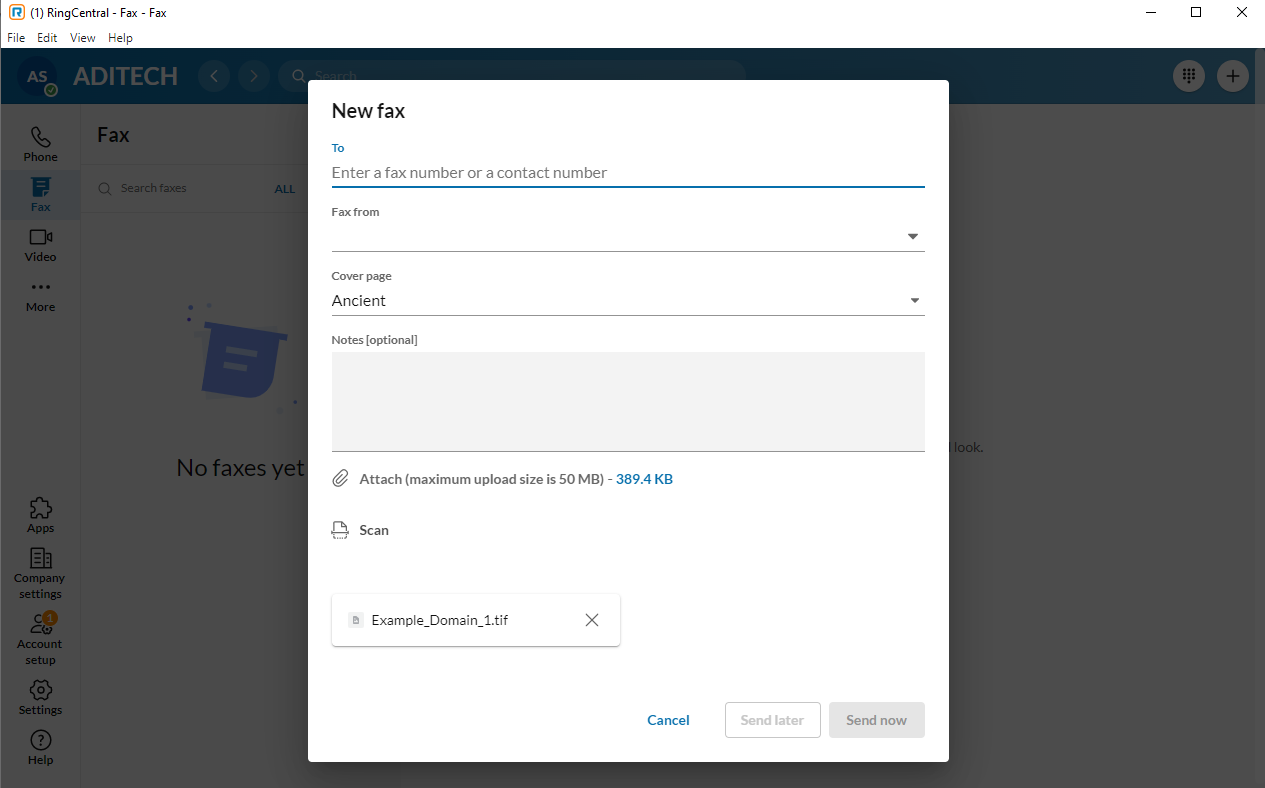Open the View menu
Viewport: 1265px width, 788px height.
click(83, 38)
